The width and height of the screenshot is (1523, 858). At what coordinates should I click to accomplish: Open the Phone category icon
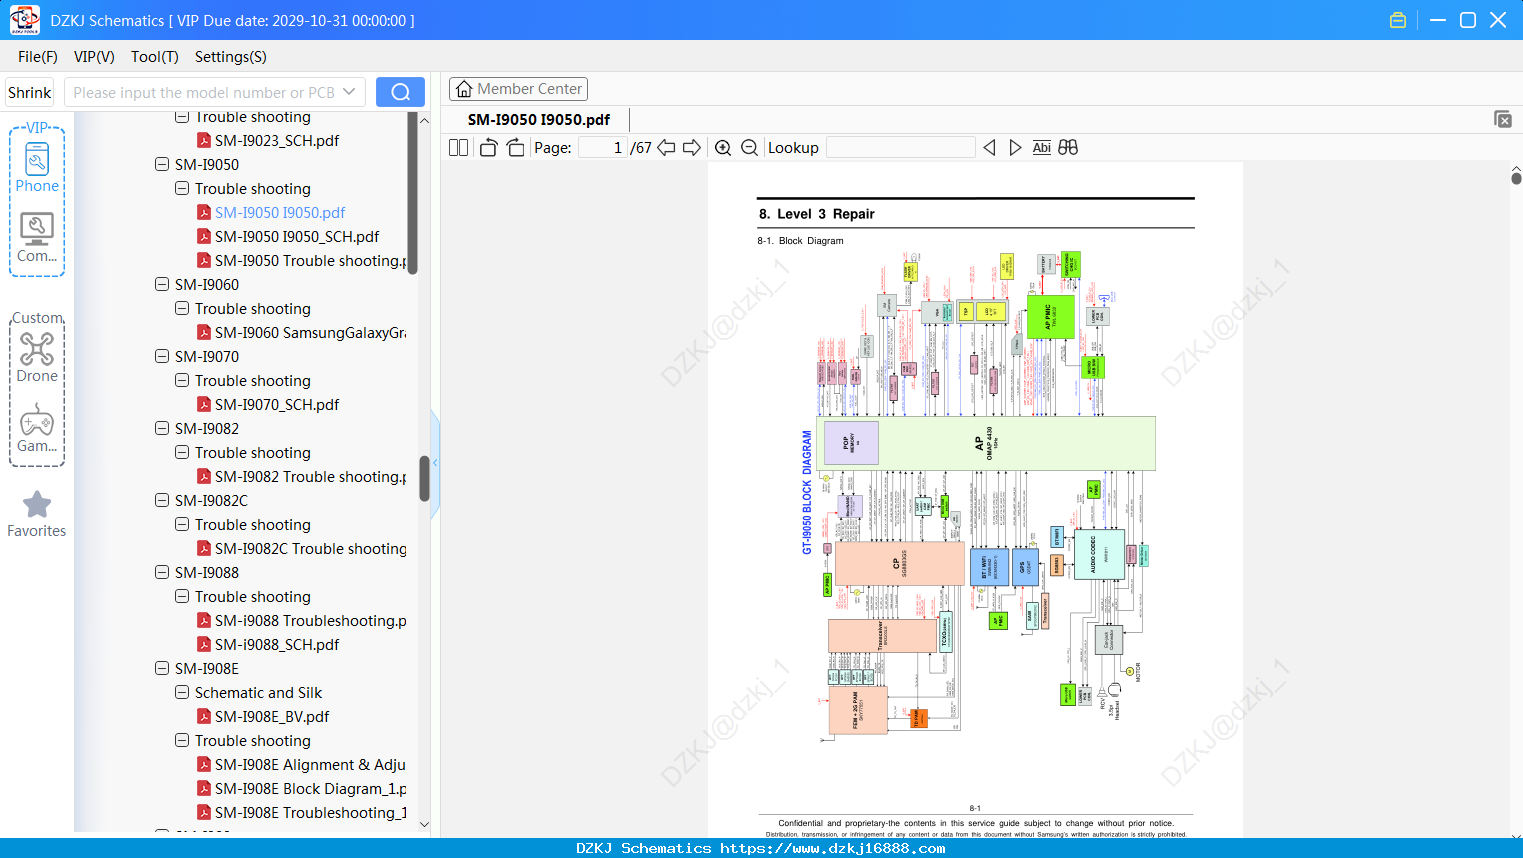37,167
